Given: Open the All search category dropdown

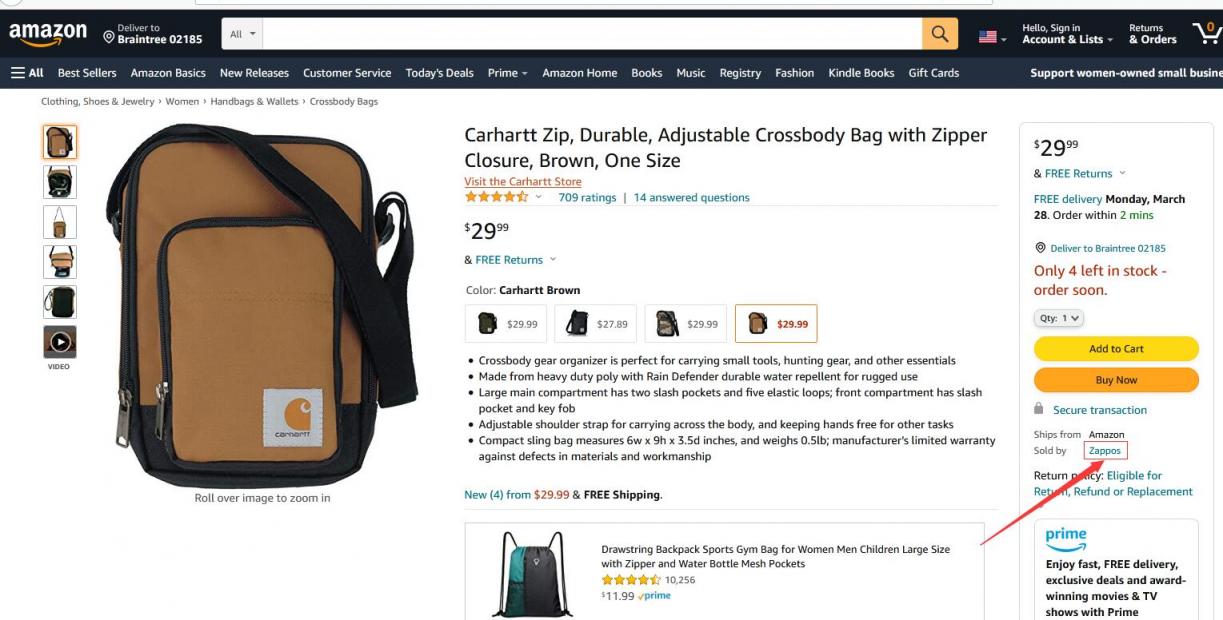Looking at the screenshot, I should click(x=243, y=34).
